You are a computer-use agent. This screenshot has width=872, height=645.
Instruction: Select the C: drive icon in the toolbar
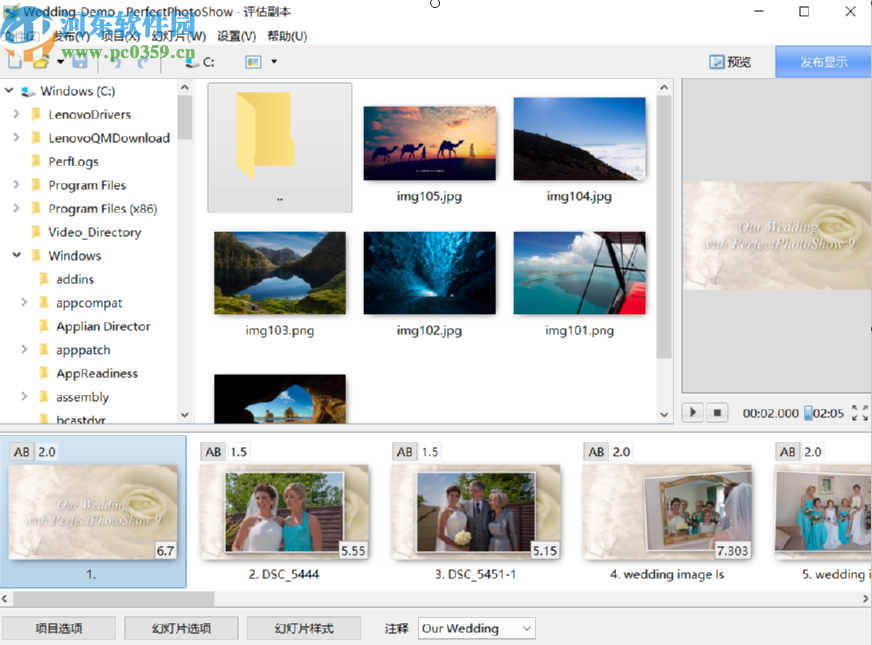coord(192,61)
